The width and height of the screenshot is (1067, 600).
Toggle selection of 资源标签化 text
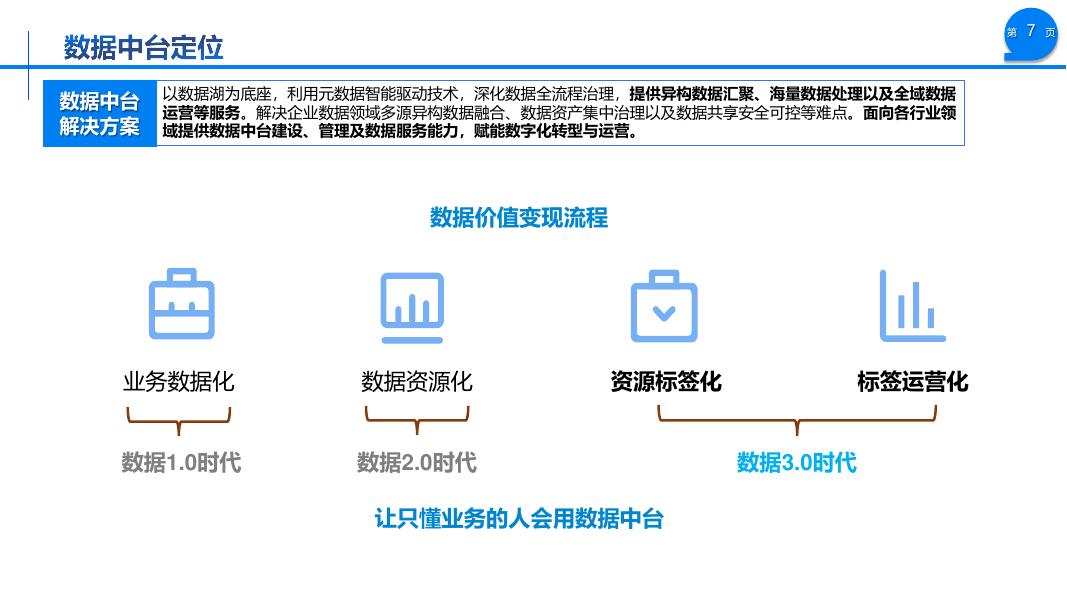point(664,381)
